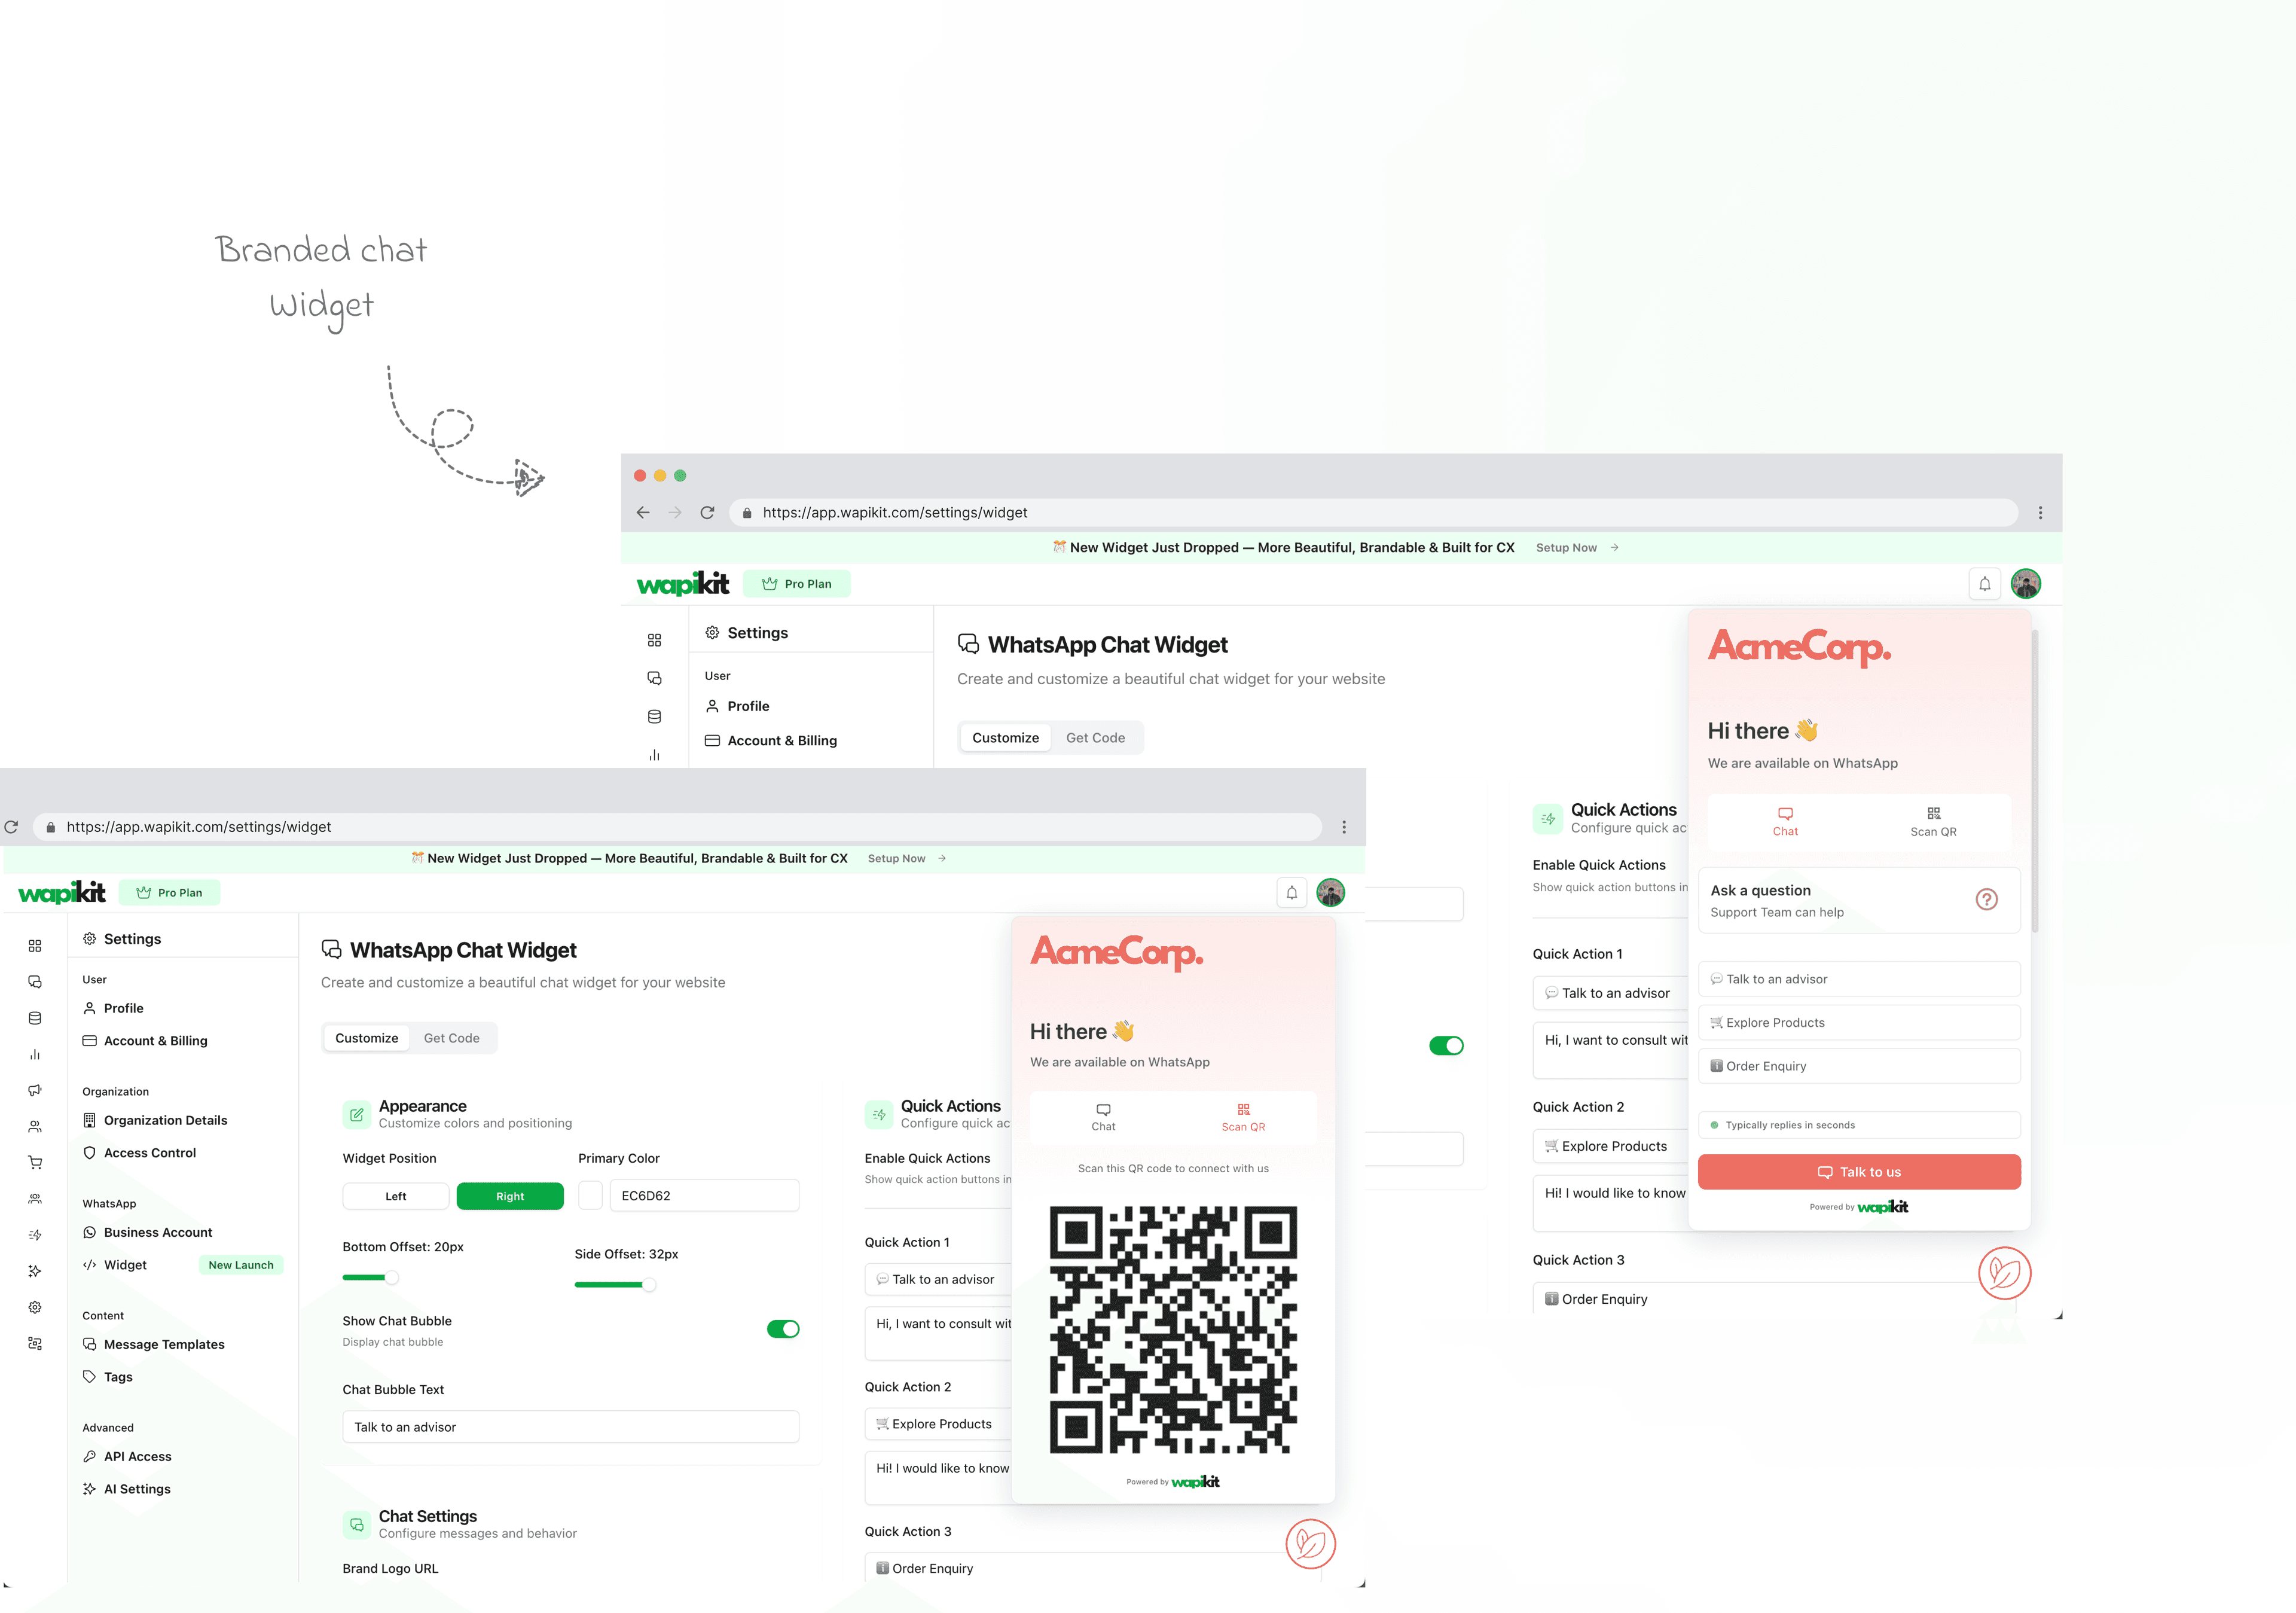This screenshot has width=2296, height=1613.
Task: Click the forward arrow in the rear browser window
Action: (x=675, y=512)
